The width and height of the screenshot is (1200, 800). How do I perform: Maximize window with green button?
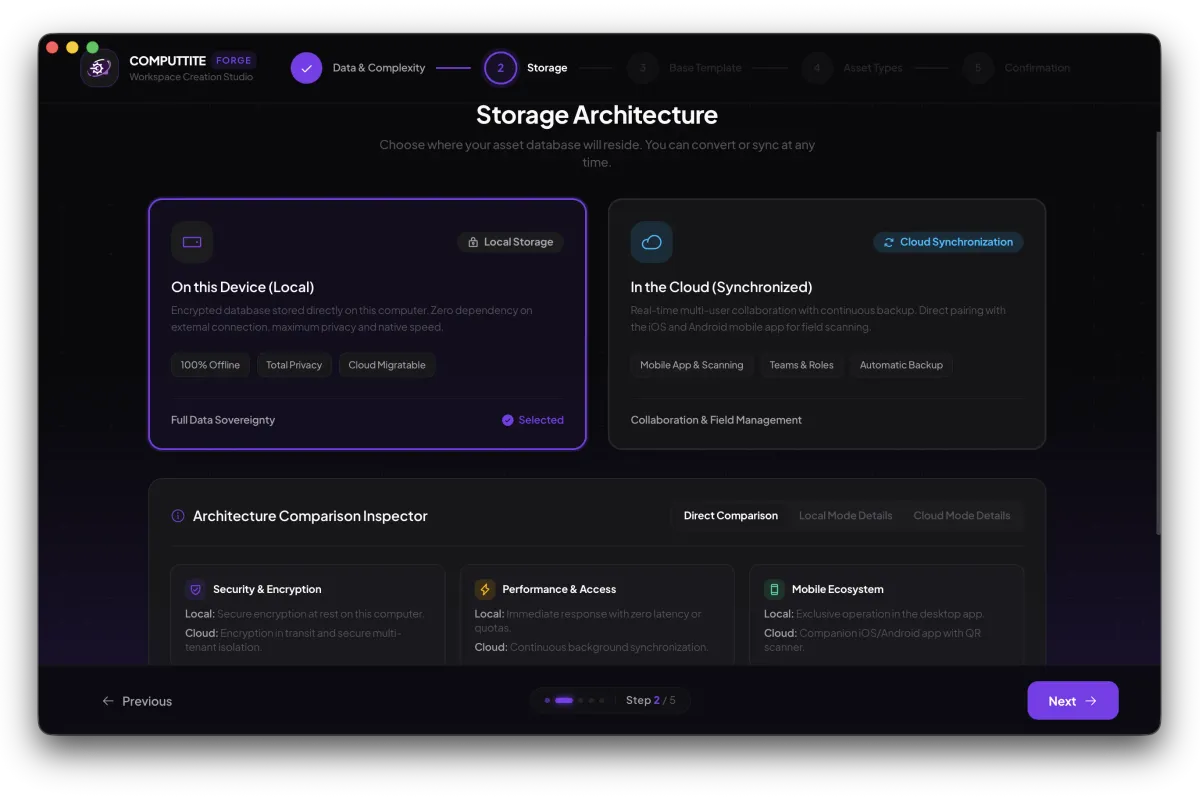point(92,47)
